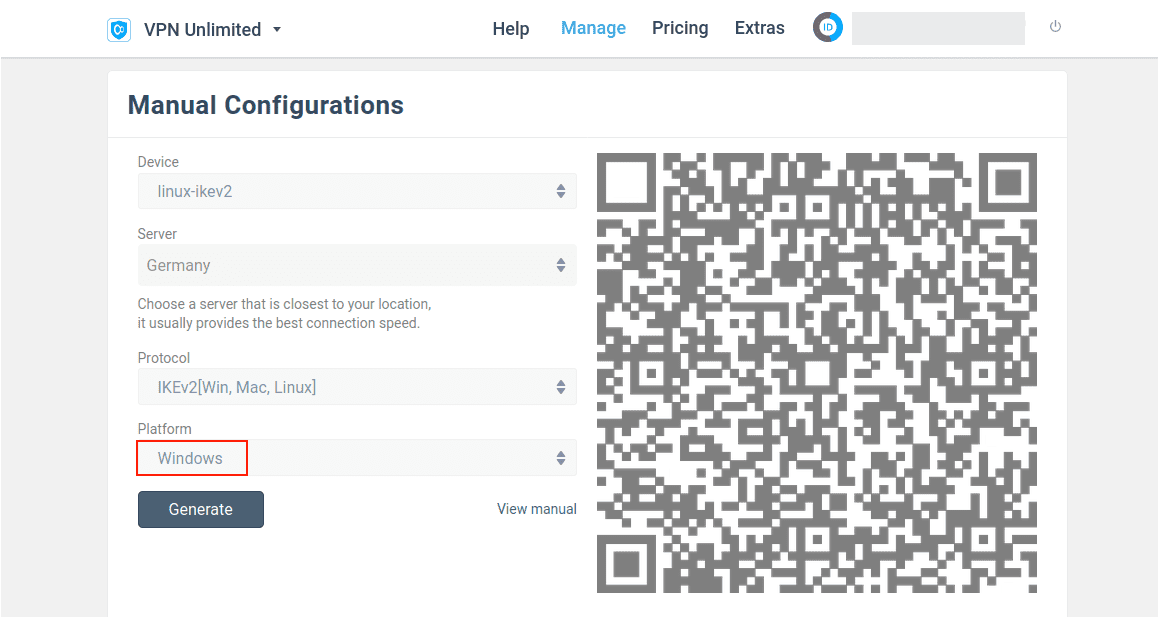Click the Device field label
This screenshot has height=617, width=1158.
pos(158,162)
